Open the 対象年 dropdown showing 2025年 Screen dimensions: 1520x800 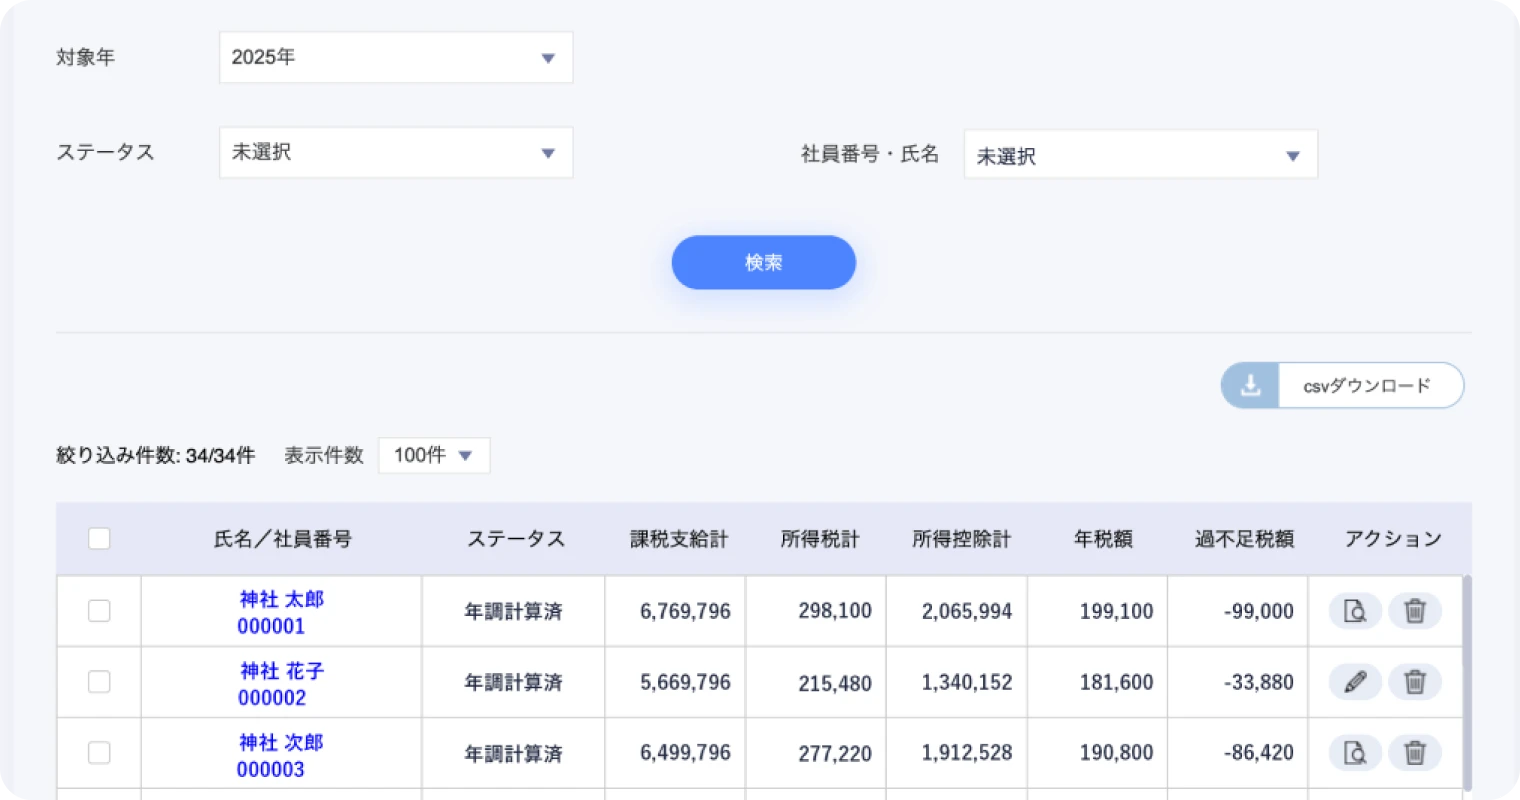[x=396, y=58]
